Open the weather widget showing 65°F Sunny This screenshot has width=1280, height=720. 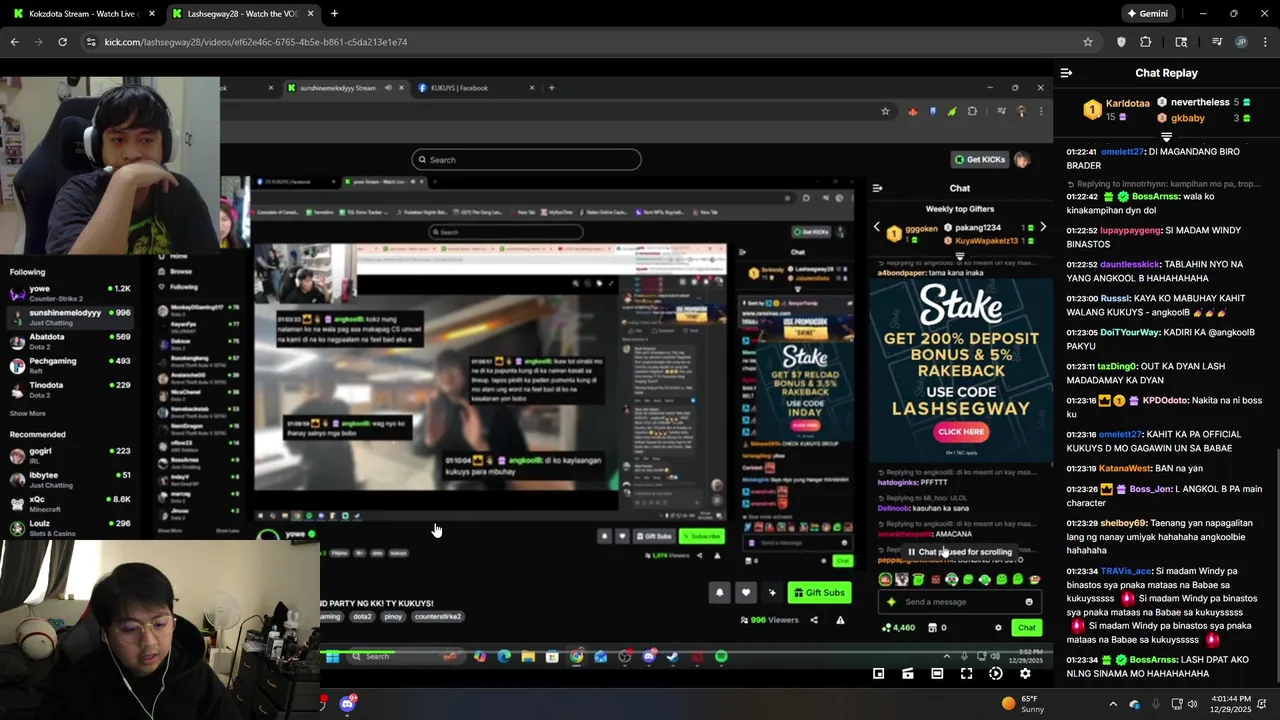pos(1023,704)
